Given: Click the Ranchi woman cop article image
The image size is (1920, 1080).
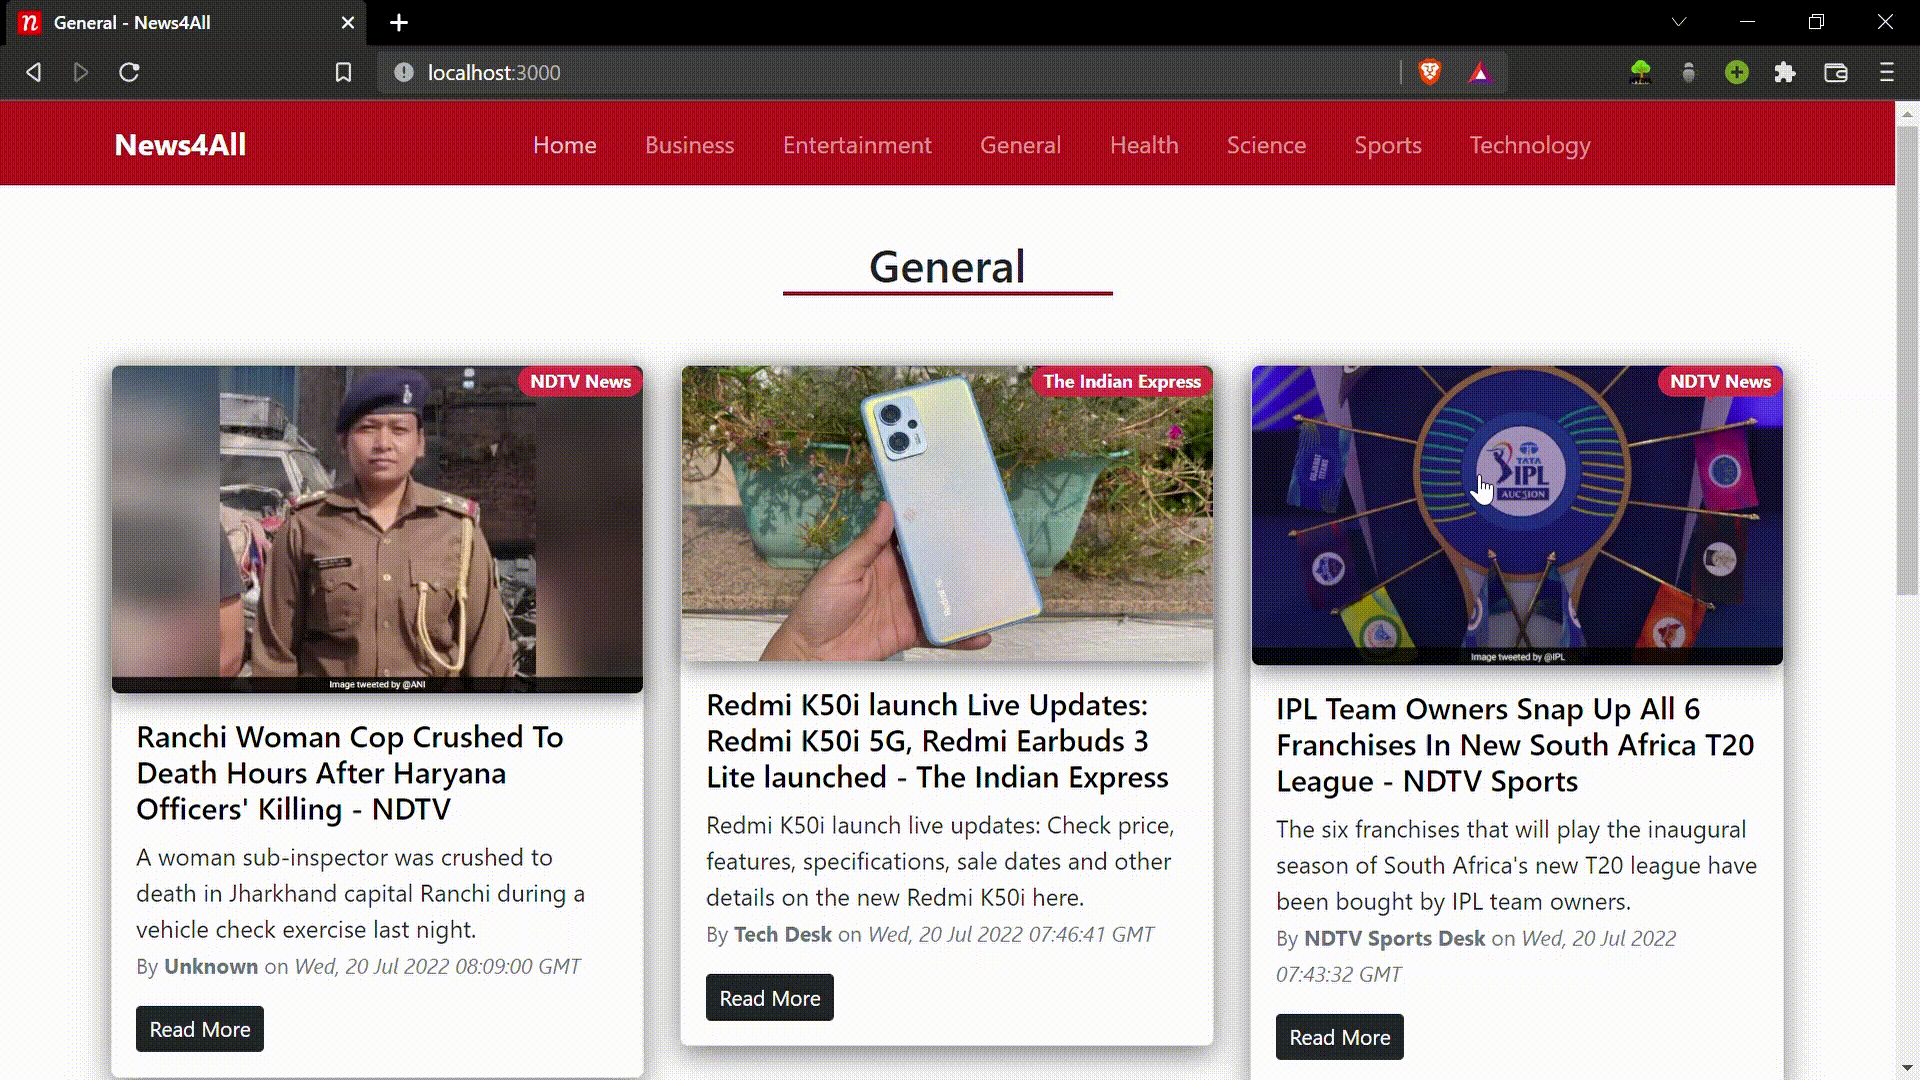Looking at the screenshot, I should [x=377, y=529].
